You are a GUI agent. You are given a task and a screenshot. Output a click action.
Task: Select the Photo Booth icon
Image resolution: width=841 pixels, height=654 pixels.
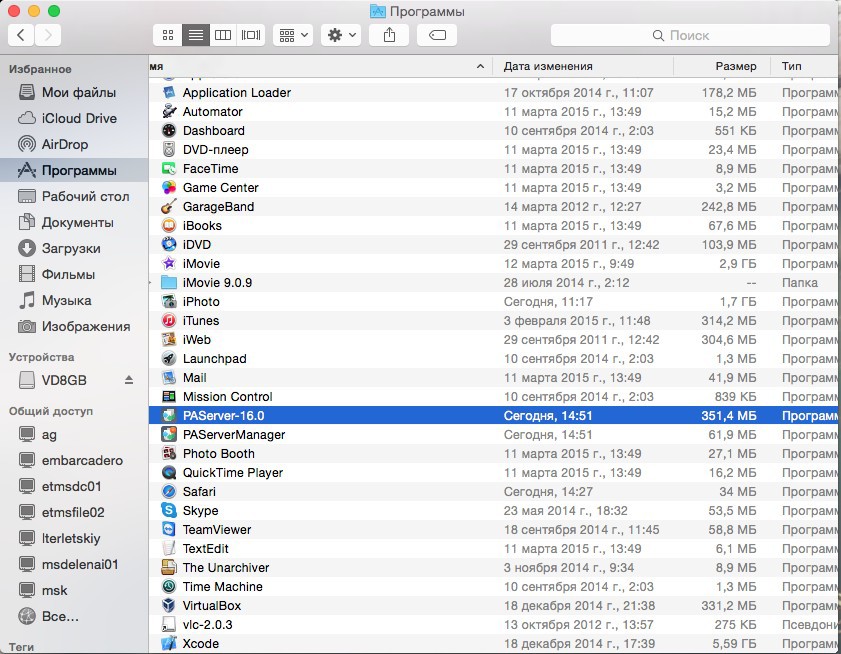click(168, 453)
